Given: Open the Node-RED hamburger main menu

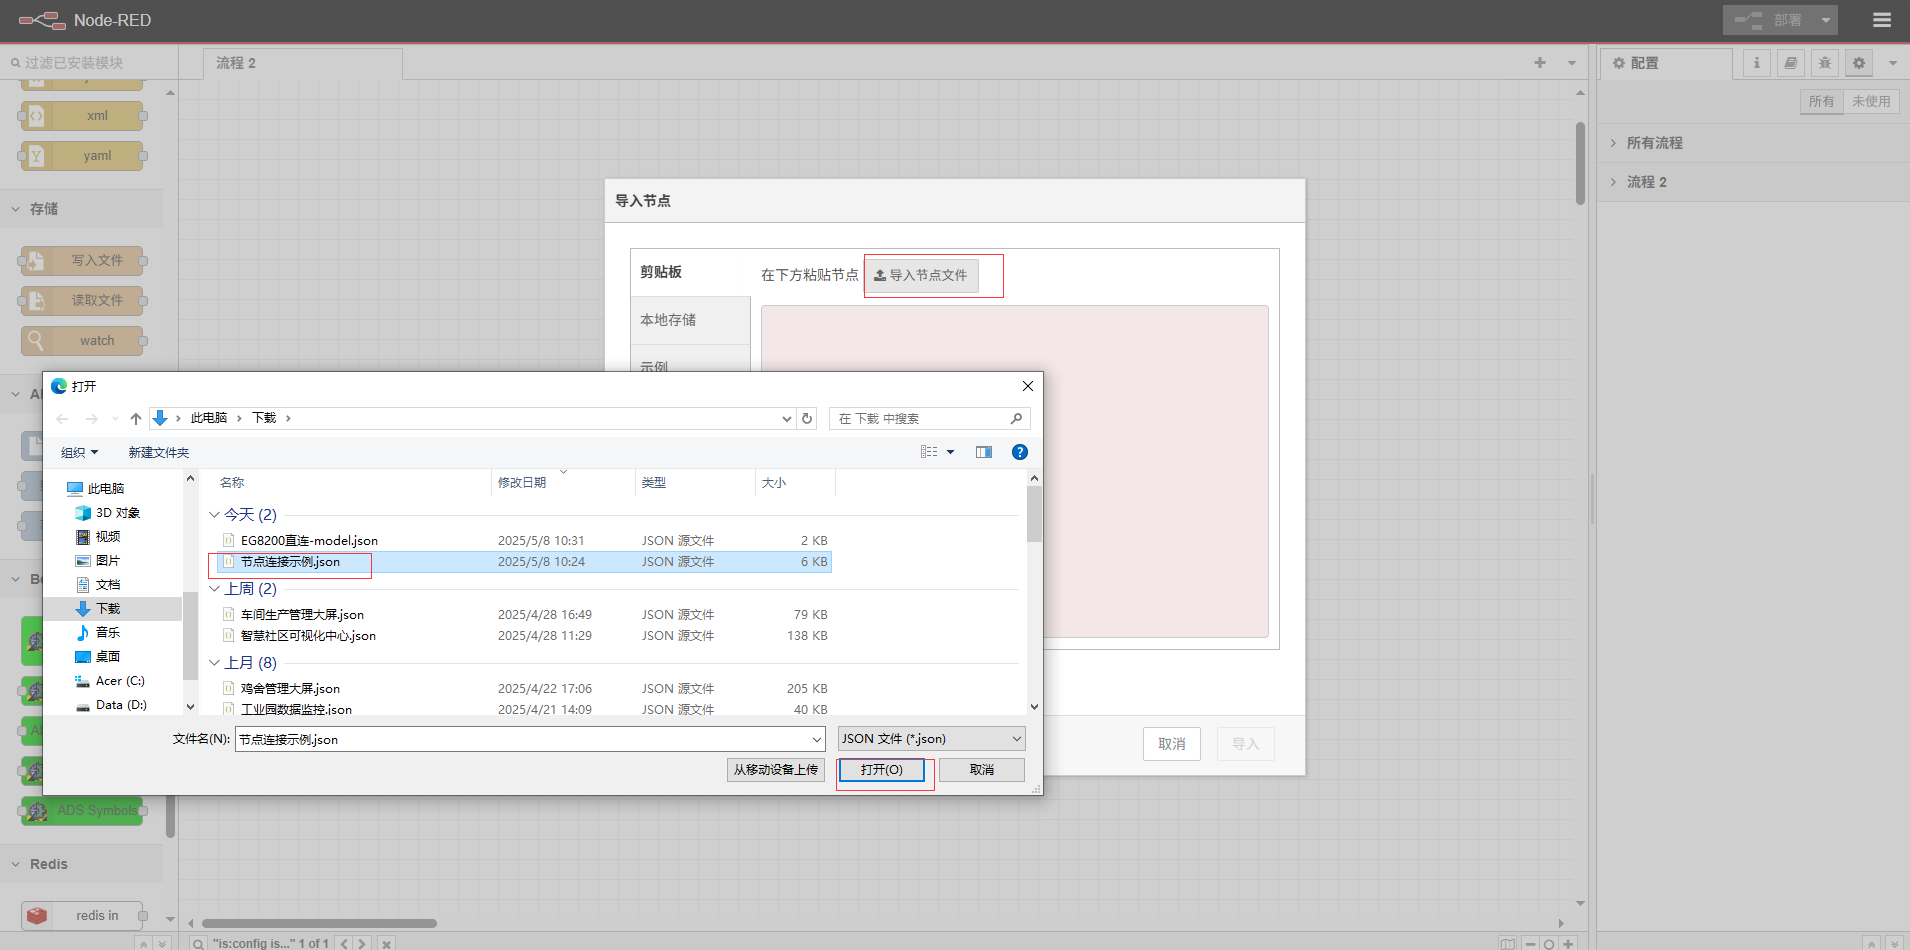Looking at the screenshot, I should tap(1881, 20).
